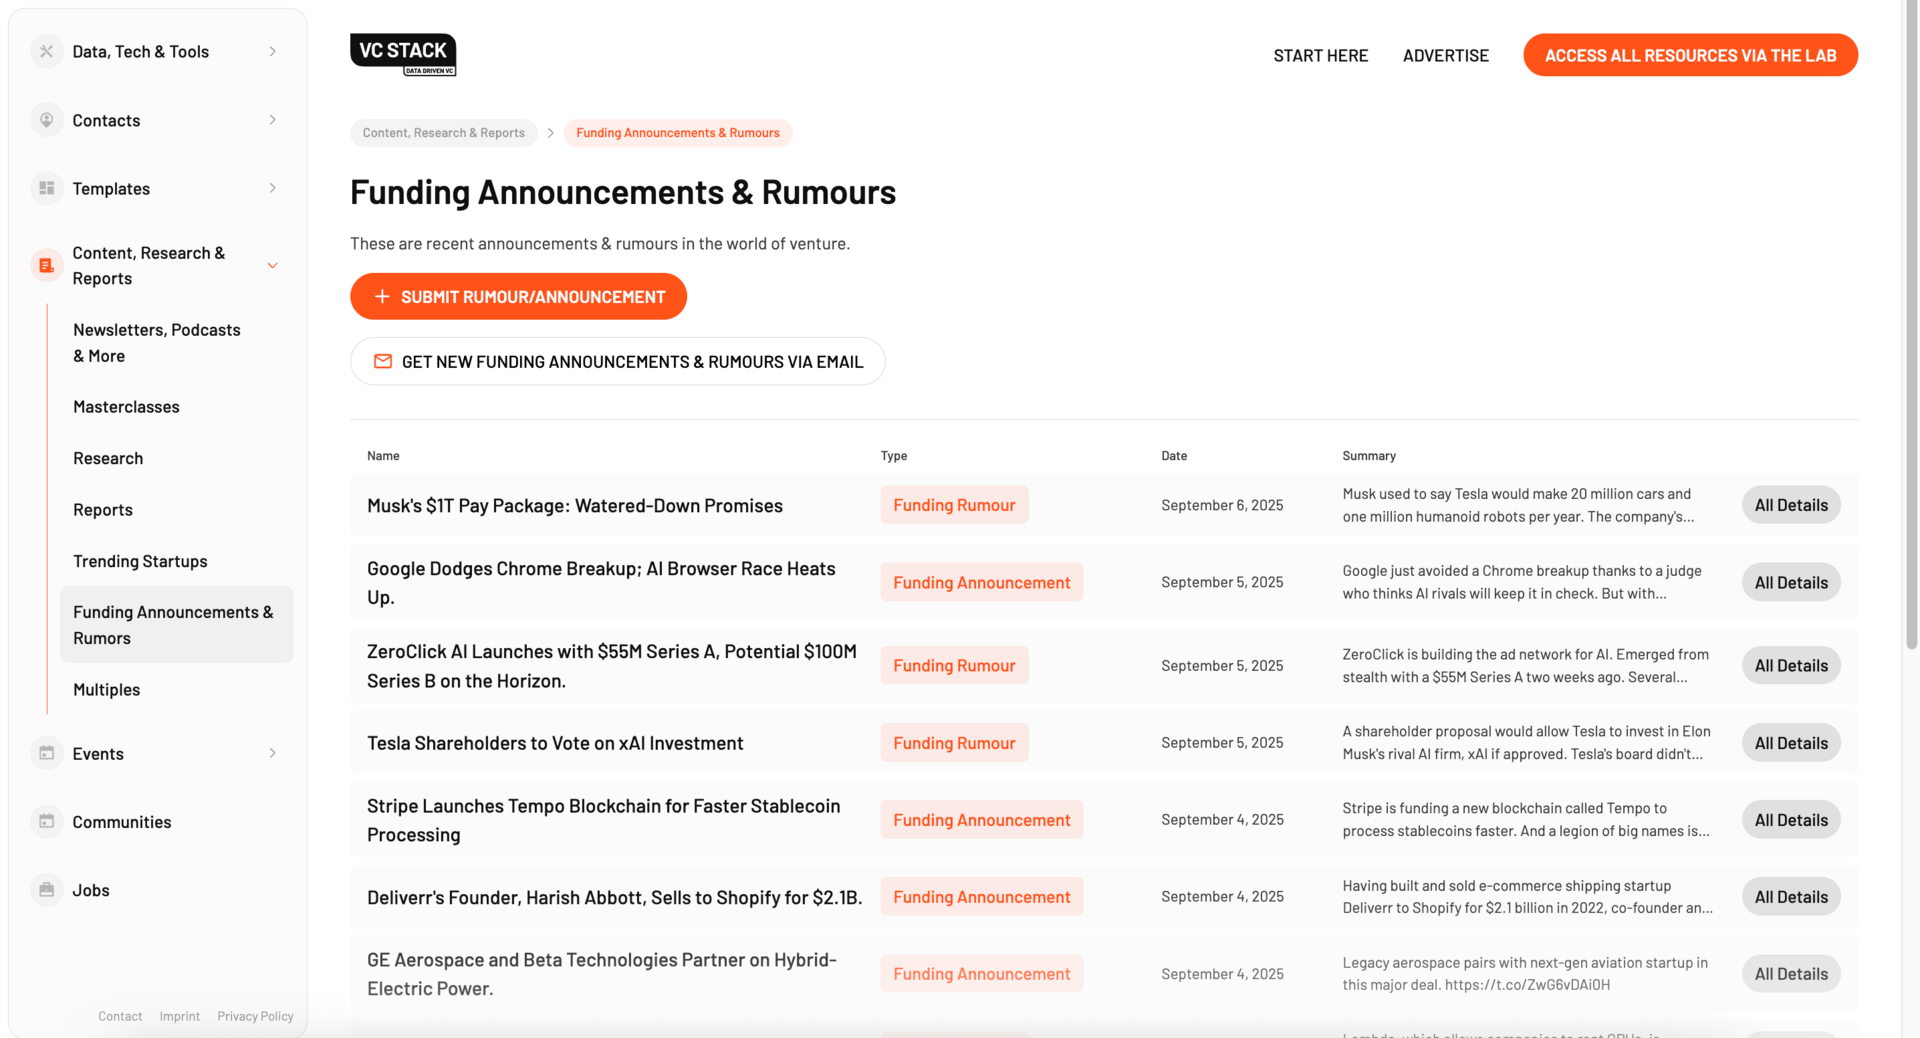Click the Data, Tech & Tools sidebar icon
1920x1038 pixels.
46,51
